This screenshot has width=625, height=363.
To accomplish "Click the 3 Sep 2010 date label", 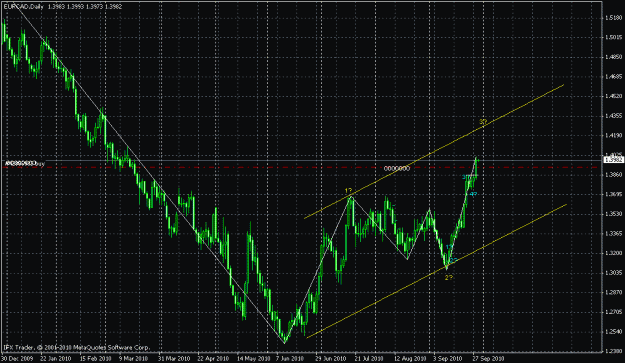I will click(x=447, y=358).
